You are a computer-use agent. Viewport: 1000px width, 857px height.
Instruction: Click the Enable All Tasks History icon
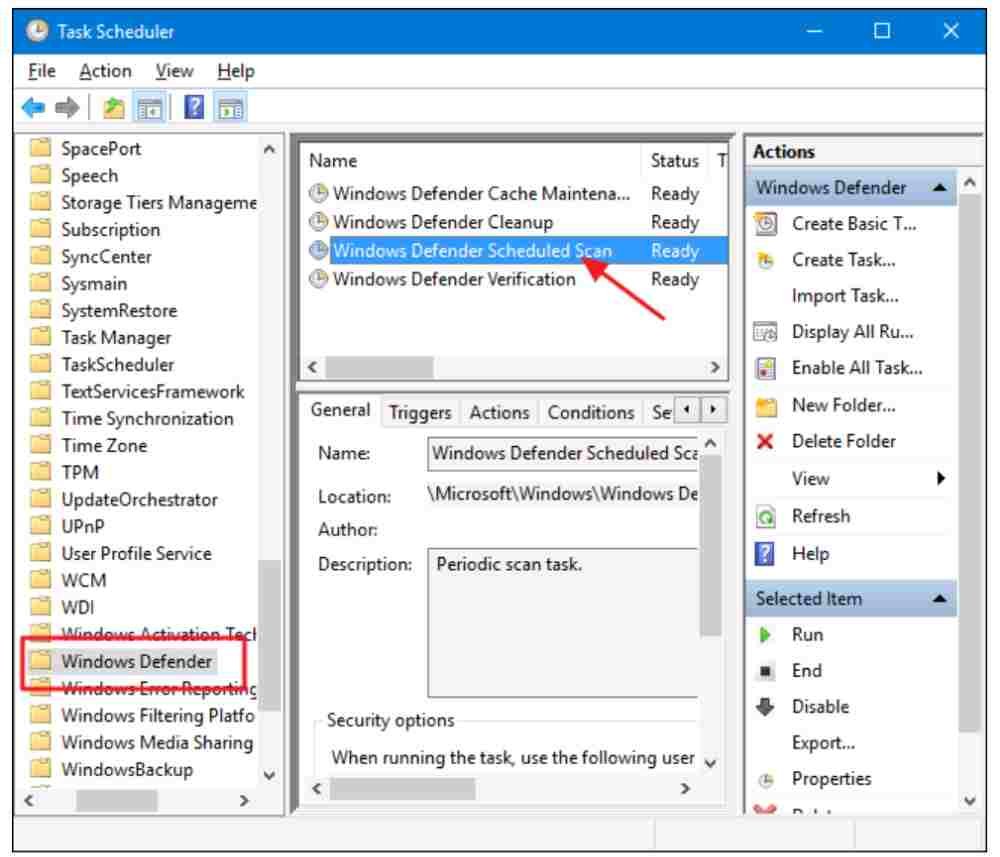tap(765, 369)
